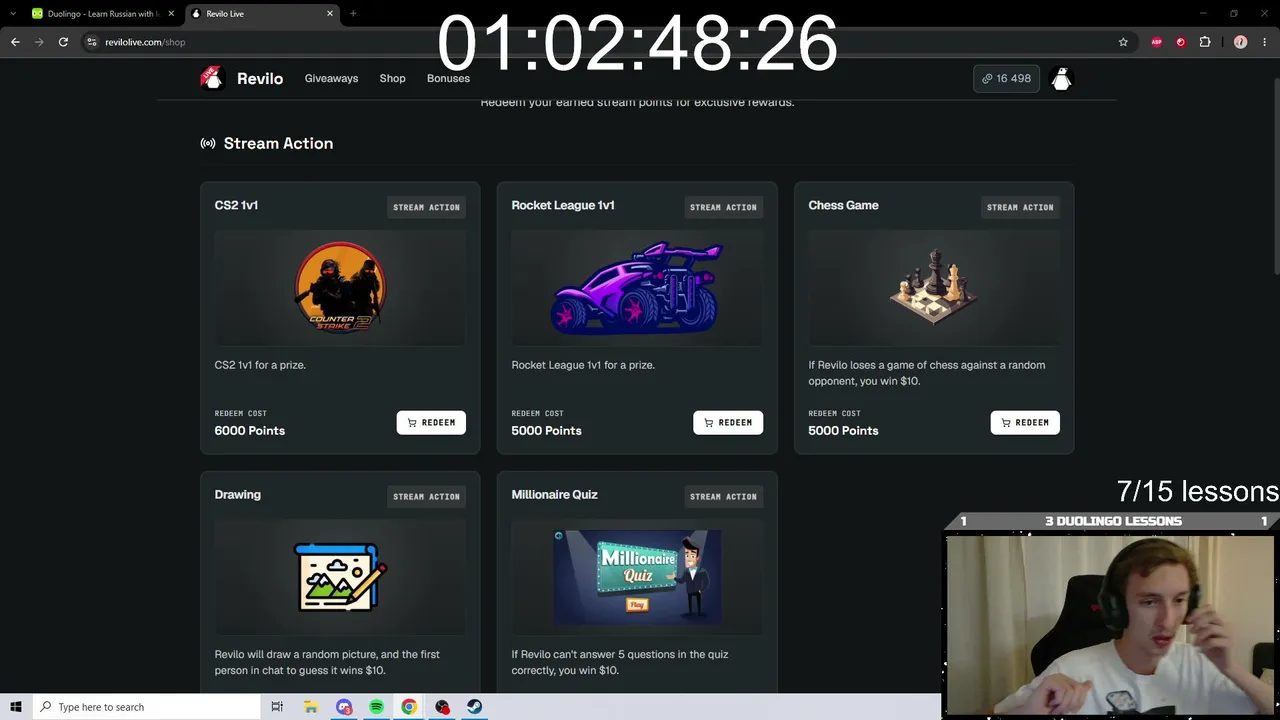The width and height of the screenshot is (1280, 720).
Task: Click the Stream Action broadcast icon
Action: click(x=208, y=143)
